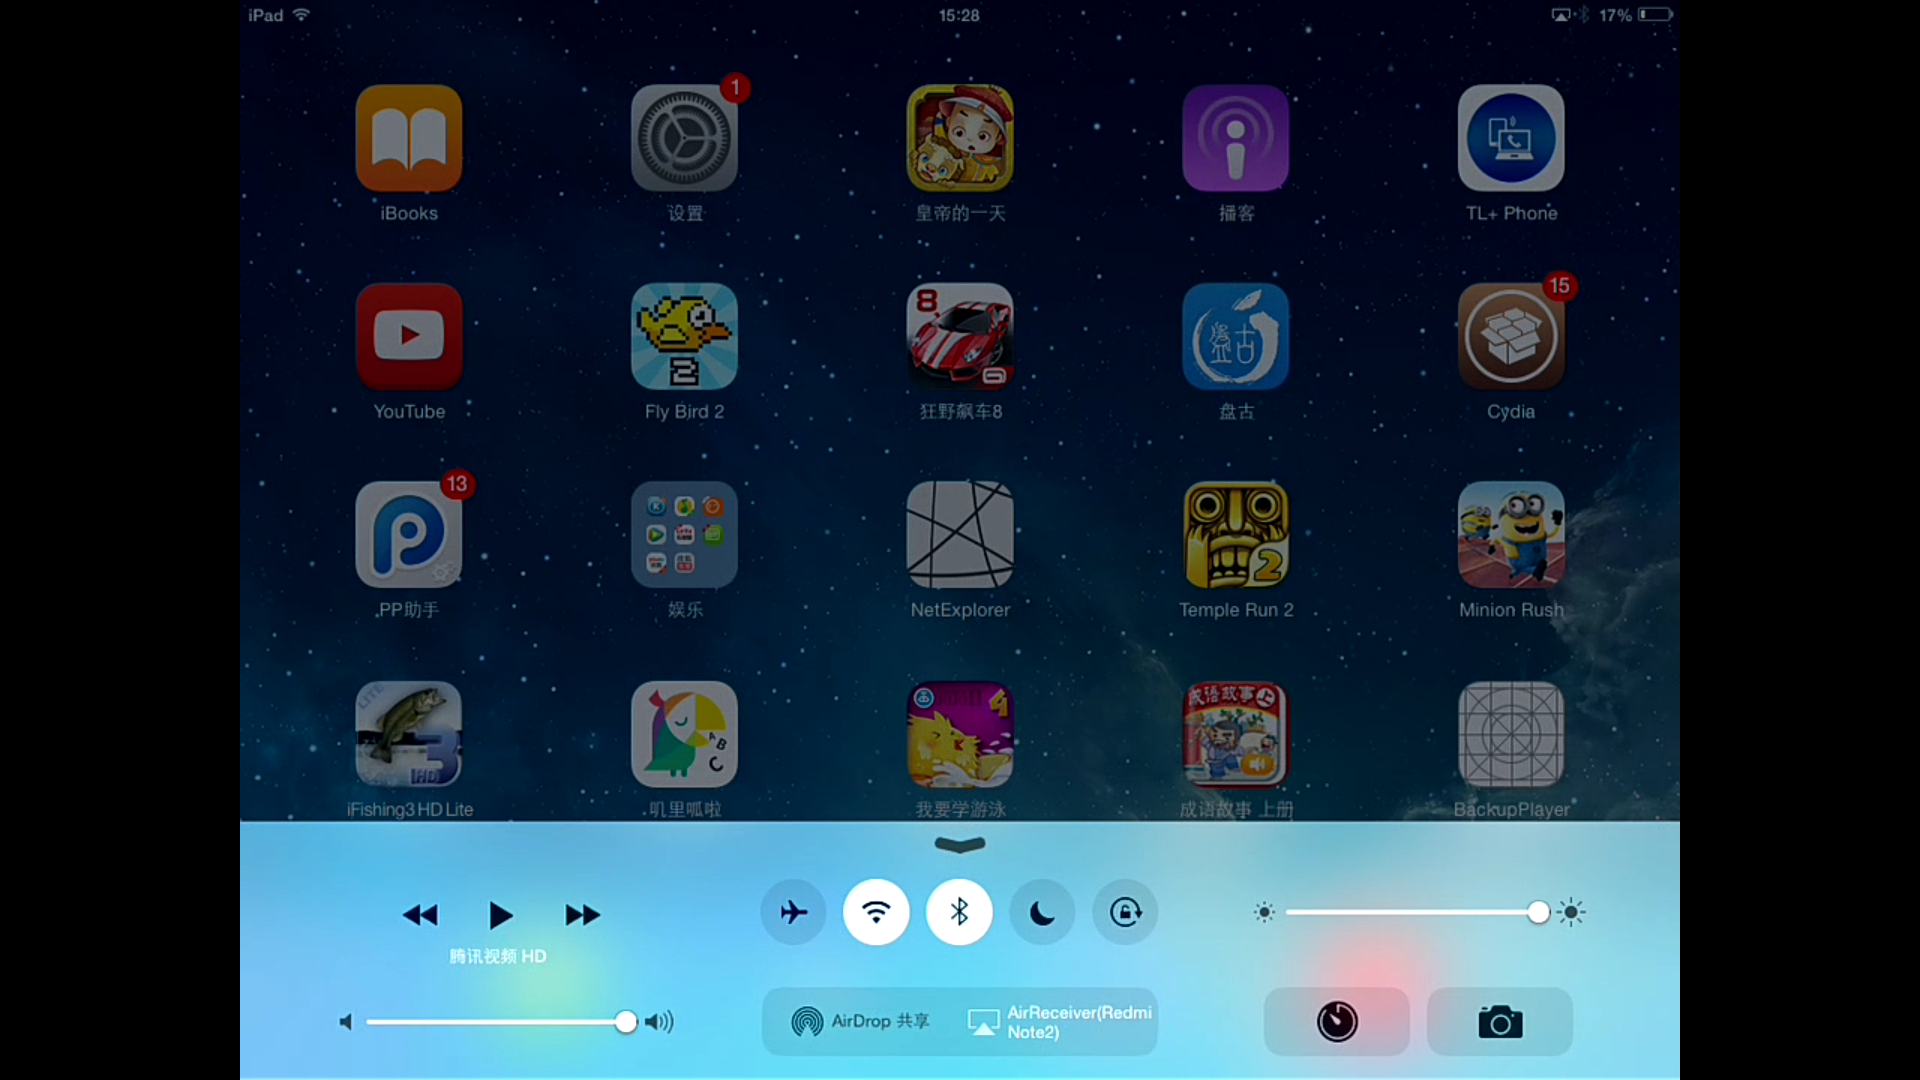Open the TL+ Phone app
The height and width of the screenshot is (1080, 1920).
[x=1510, y=139]
